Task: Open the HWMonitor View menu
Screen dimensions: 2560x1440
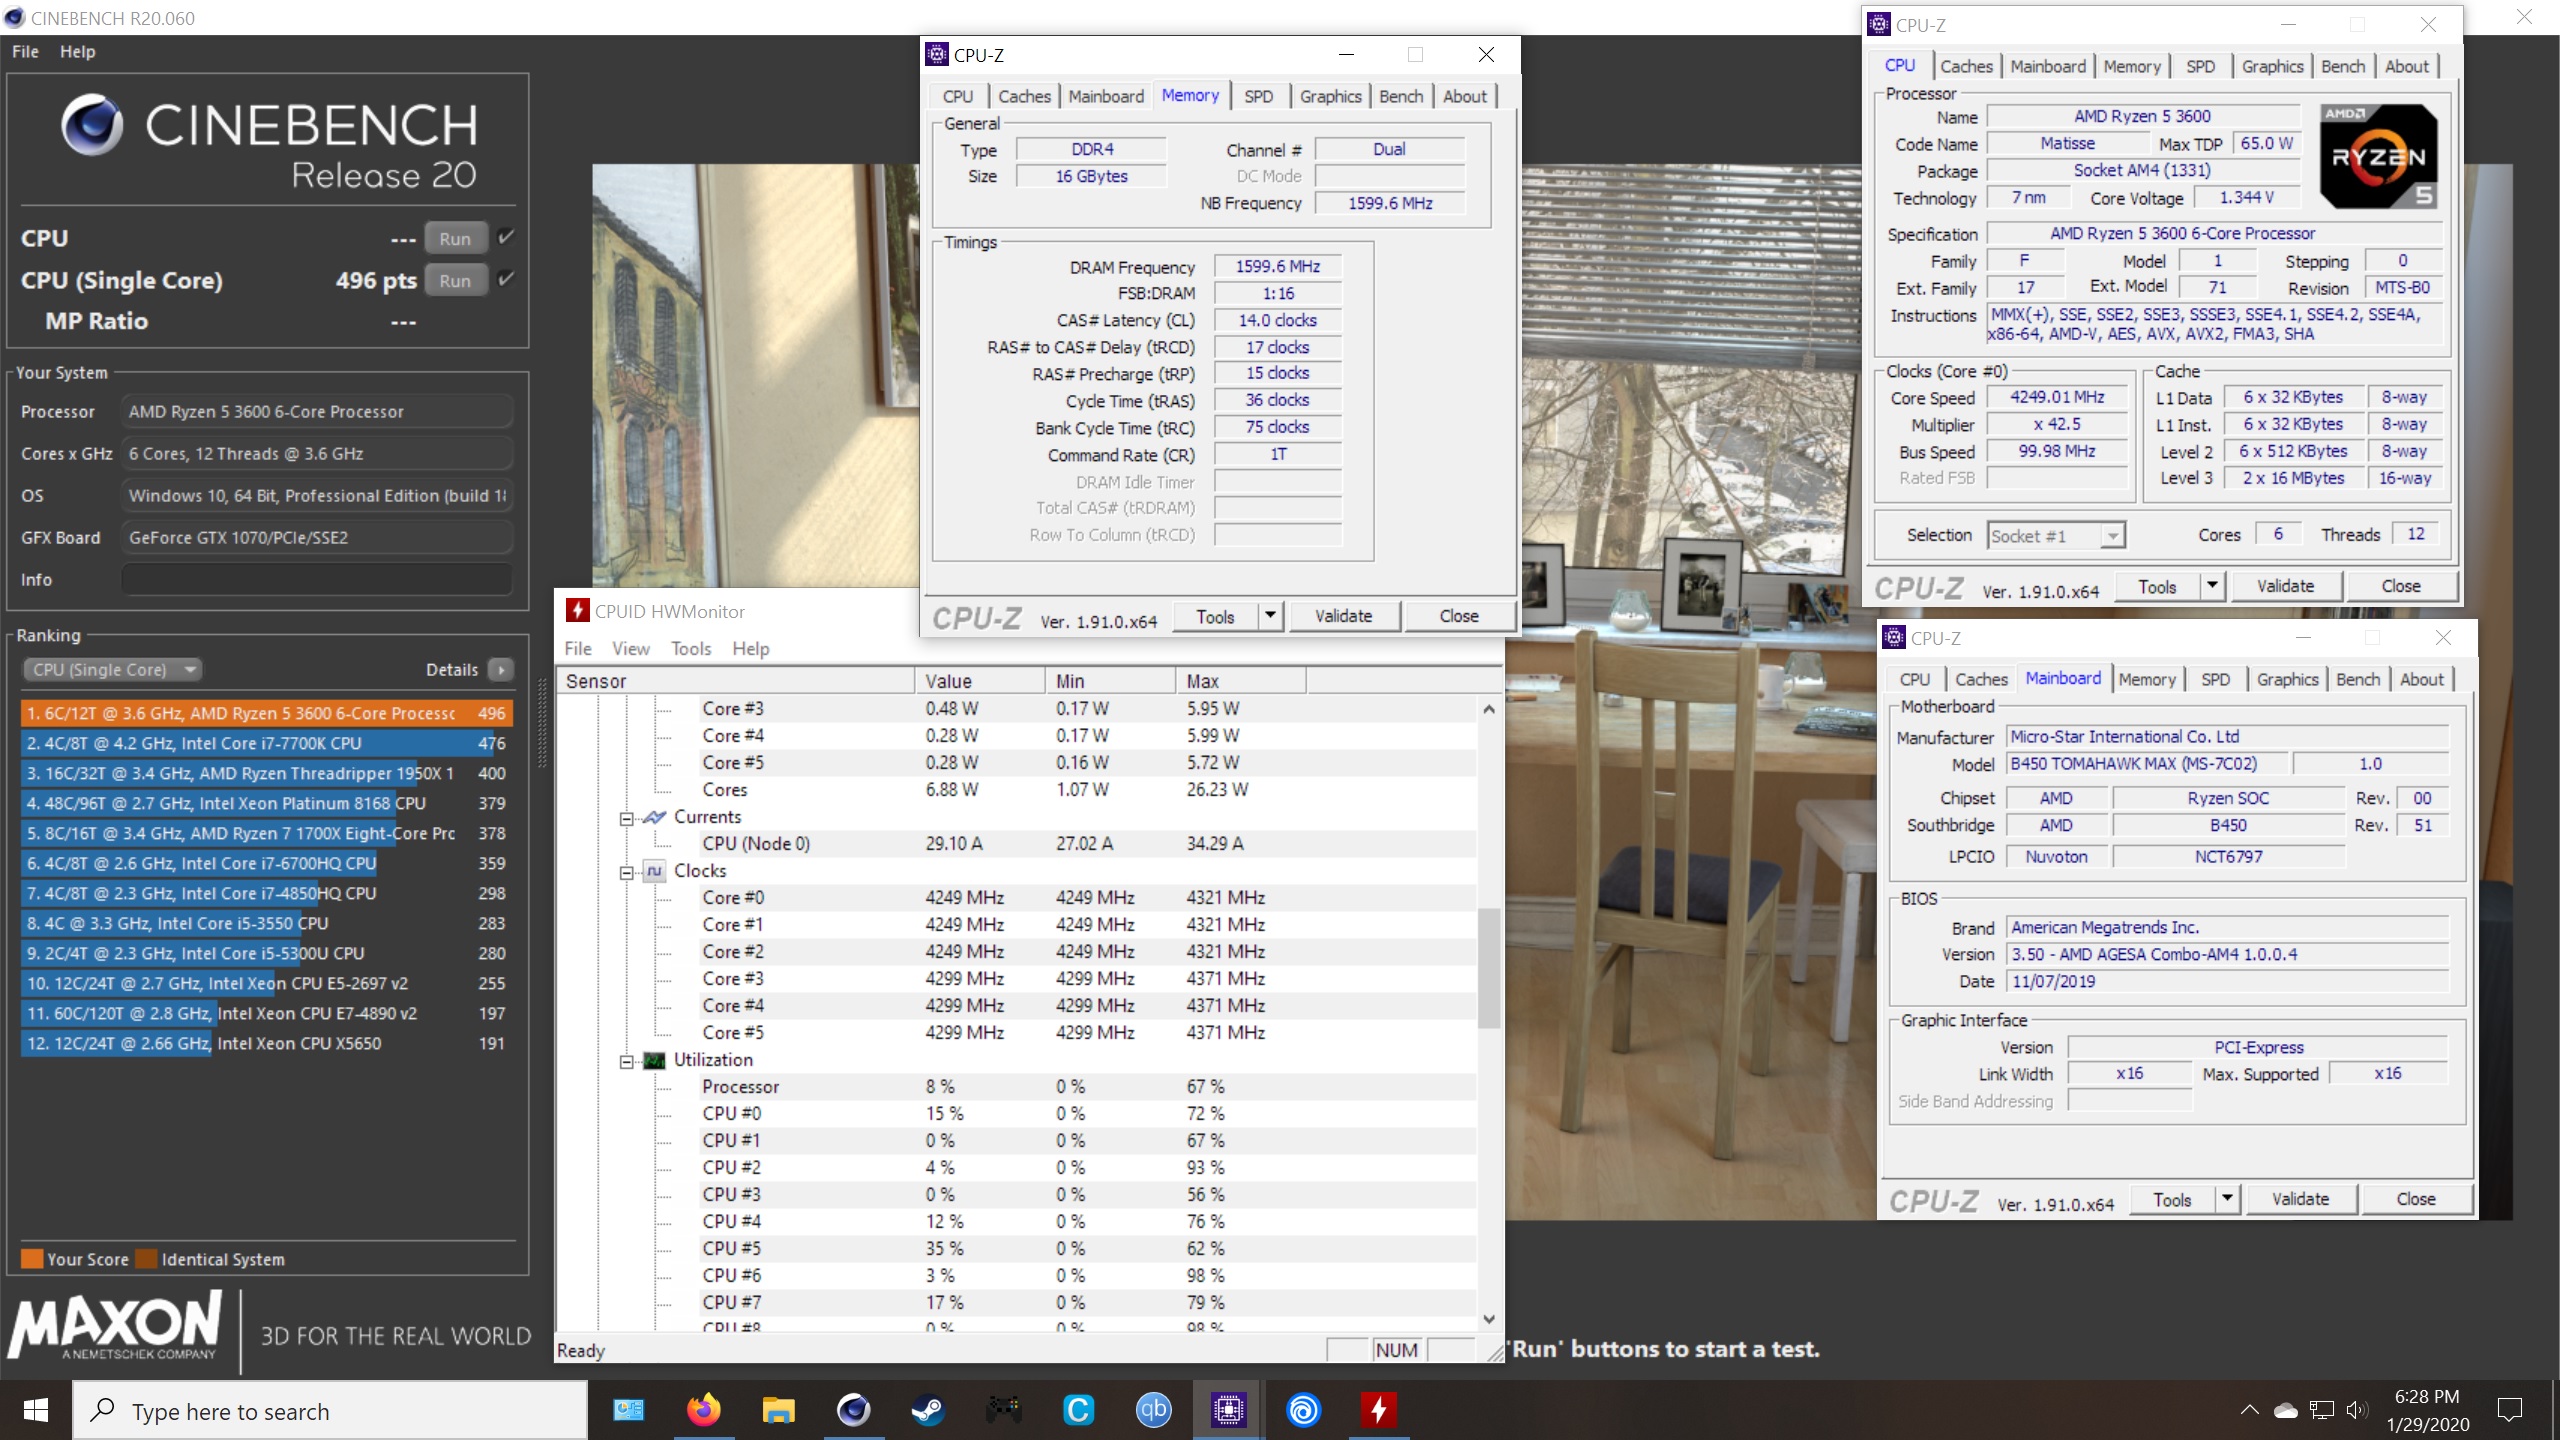Action: (631, 649)
